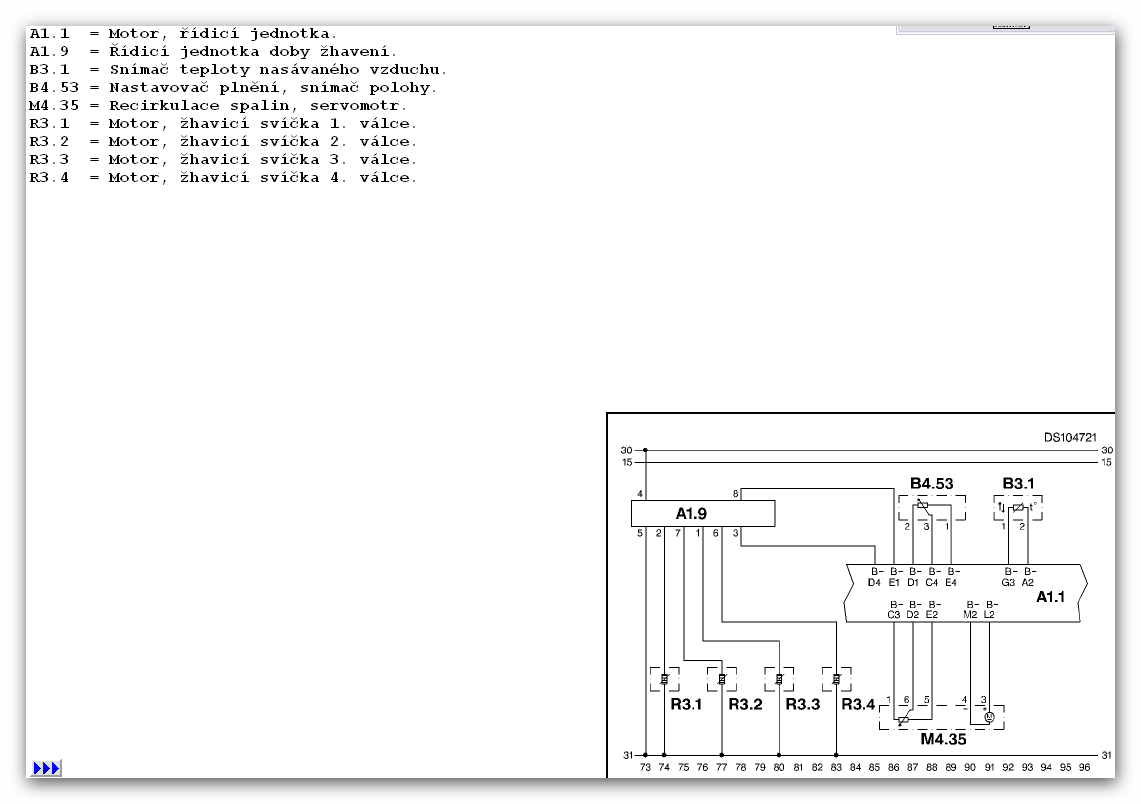Select legend line 'B3.1 = Snímač teploty nasávaného vzduchu.'
1141x804 pixels.
[238, 70]
